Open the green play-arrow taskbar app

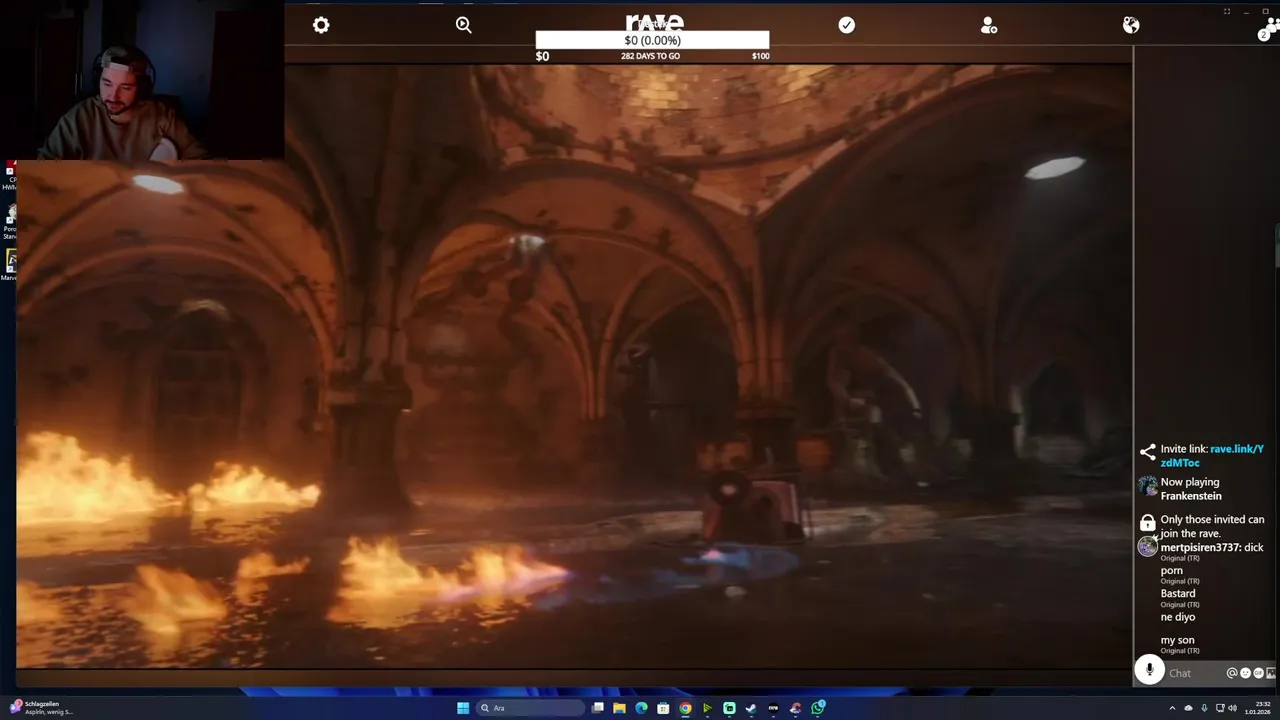point(707,708)
